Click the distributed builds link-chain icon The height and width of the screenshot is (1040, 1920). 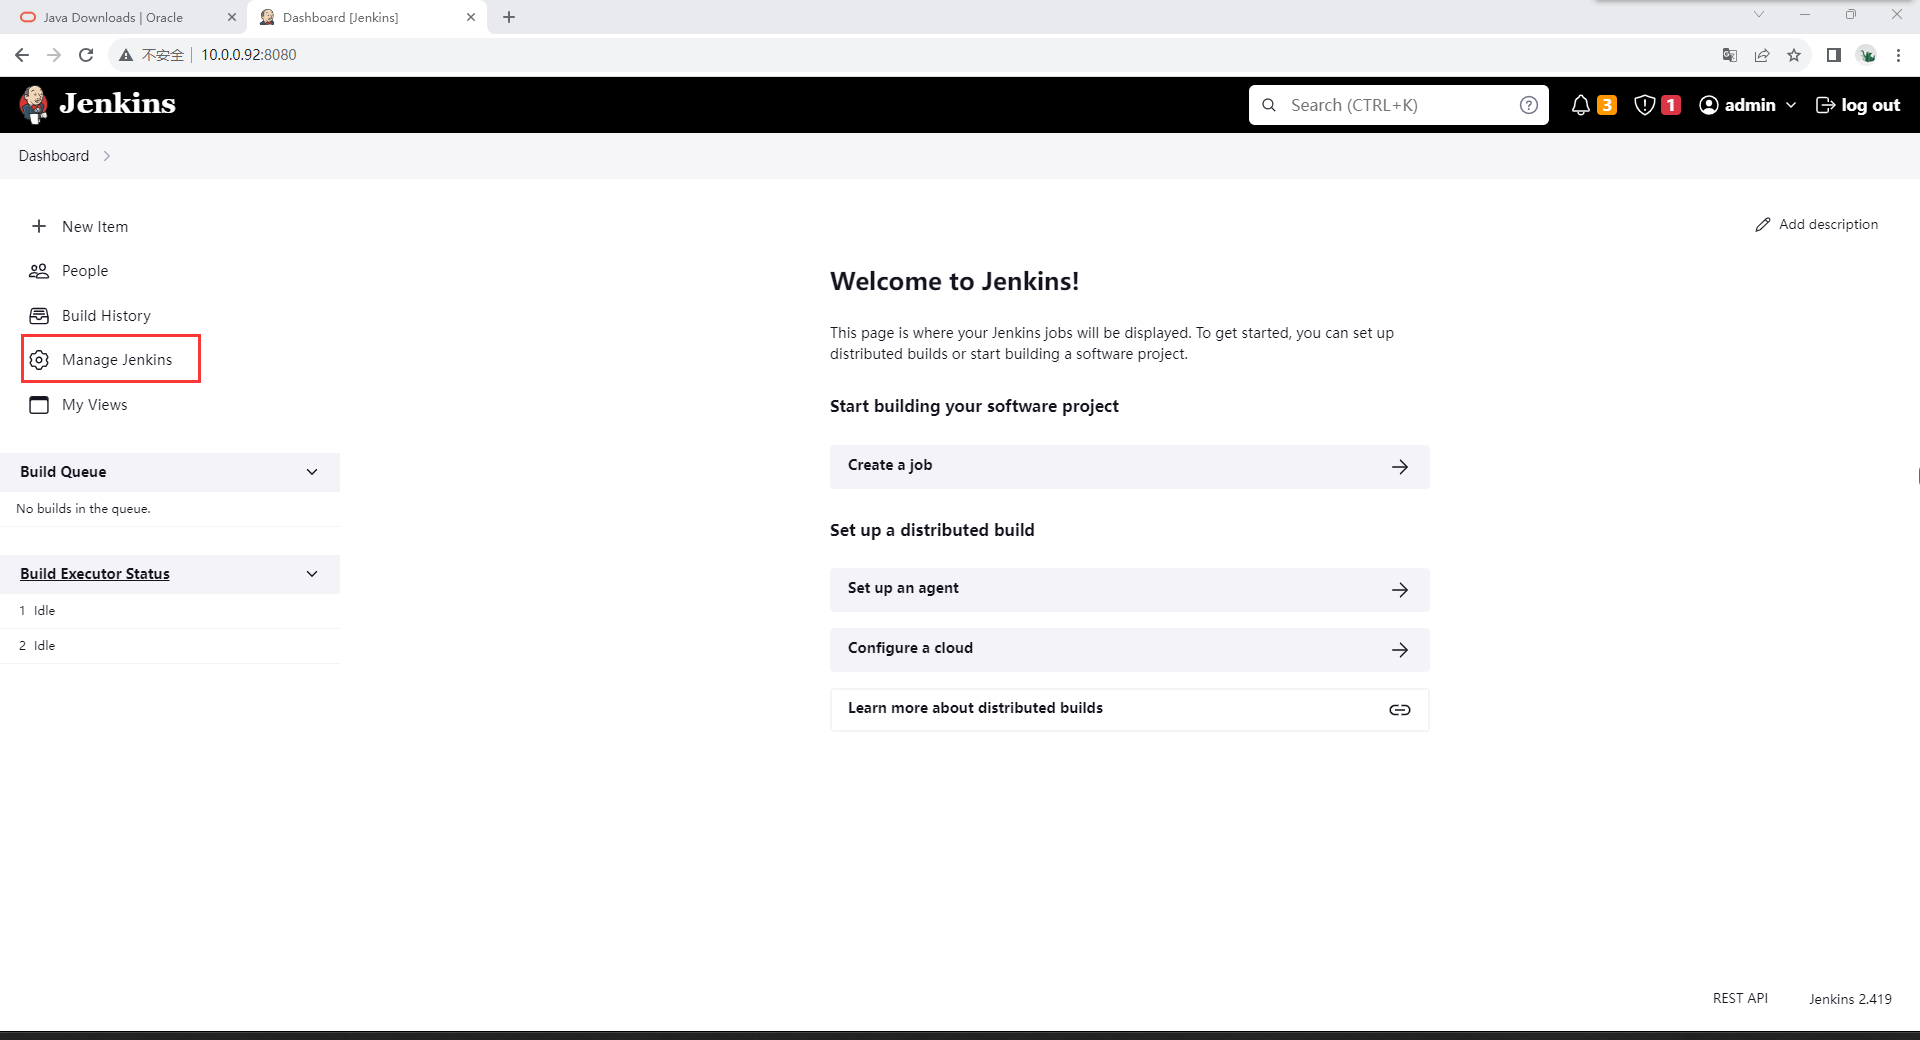click(1400, 710)
